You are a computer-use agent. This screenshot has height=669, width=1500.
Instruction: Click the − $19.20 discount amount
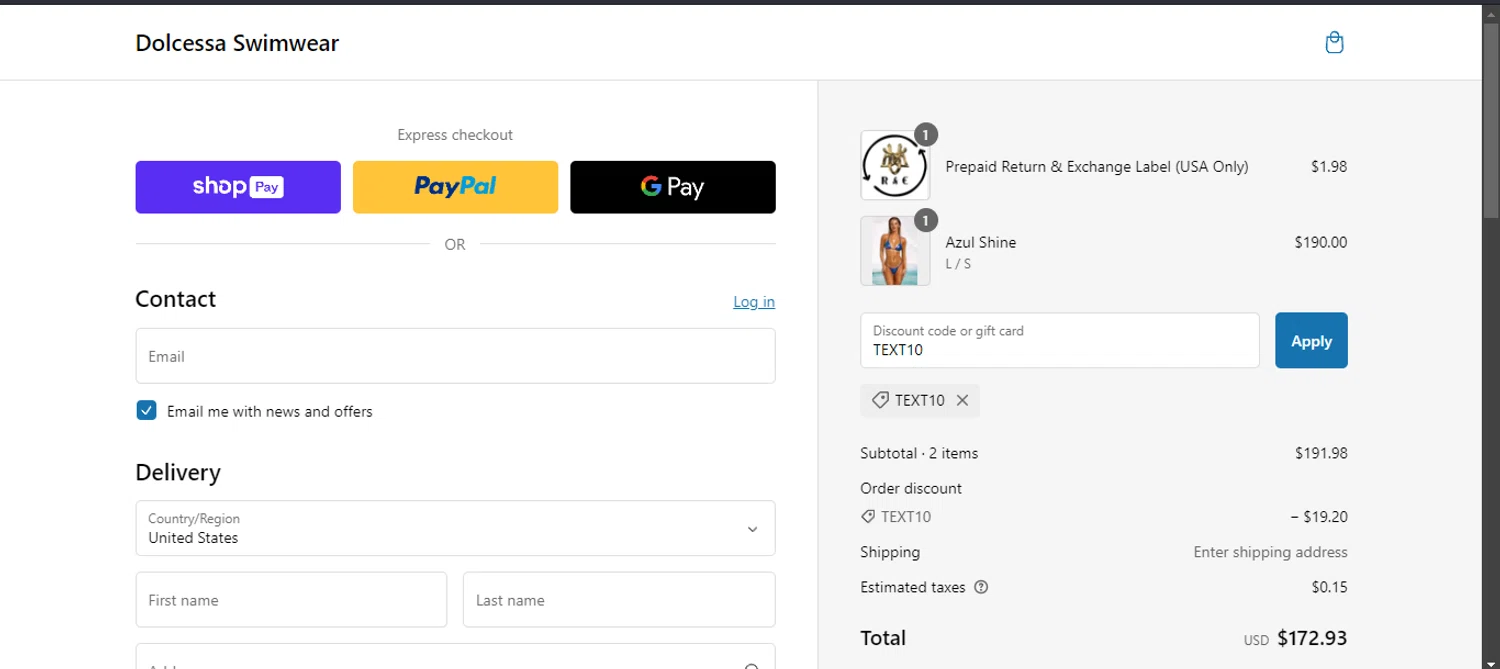1319,517
